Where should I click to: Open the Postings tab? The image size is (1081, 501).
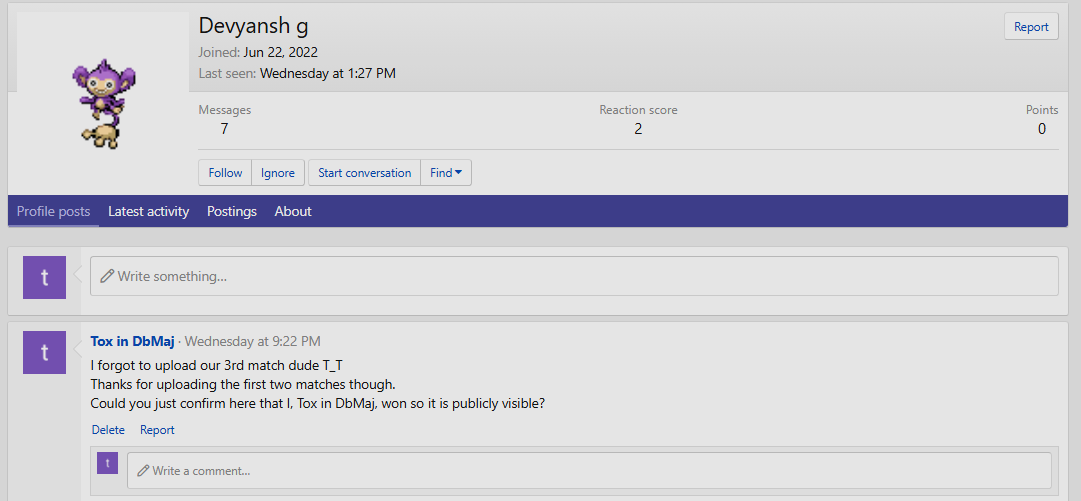click(232, 211)
